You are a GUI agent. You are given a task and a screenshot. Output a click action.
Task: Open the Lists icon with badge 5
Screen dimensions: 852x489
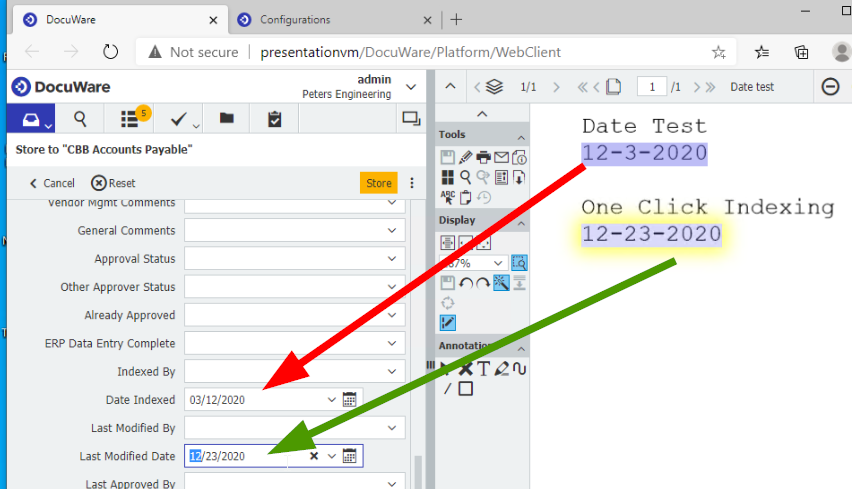130,119
